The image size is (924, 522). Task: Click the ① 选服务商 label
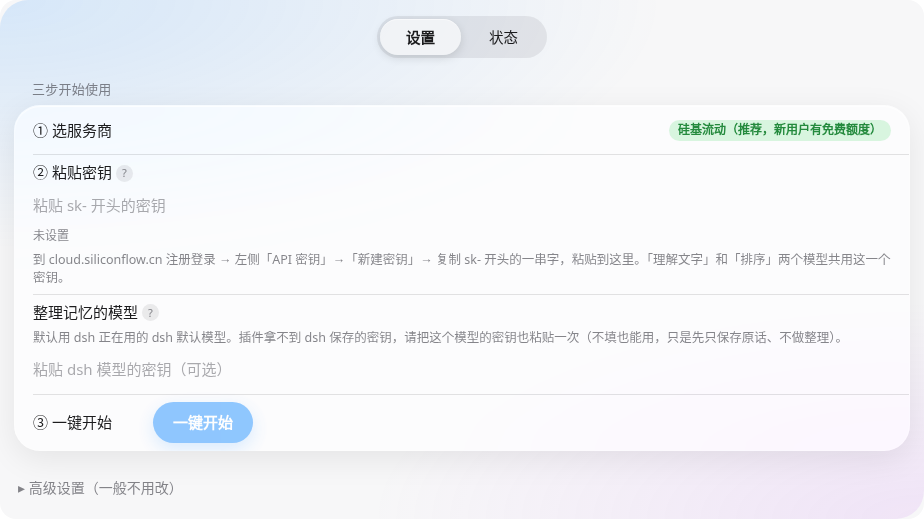[72, 131]
